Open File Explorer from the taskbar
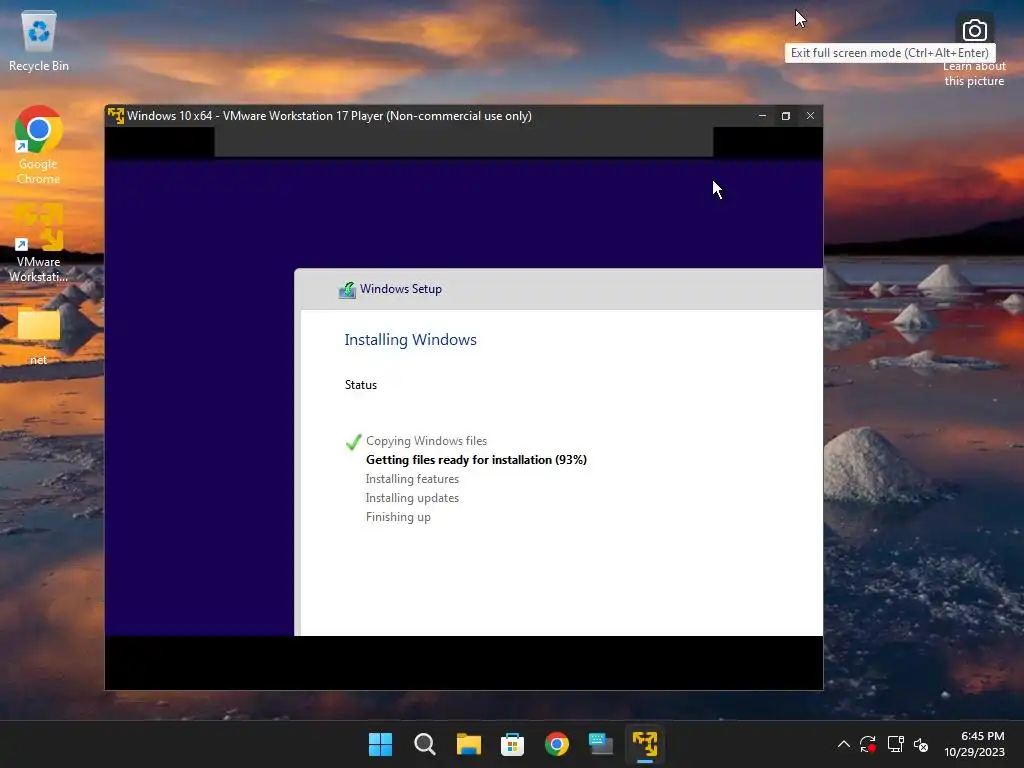Image resolution: width=1024 pixels, height=768 pixels. pyautogui.click(x=468, y=744)
